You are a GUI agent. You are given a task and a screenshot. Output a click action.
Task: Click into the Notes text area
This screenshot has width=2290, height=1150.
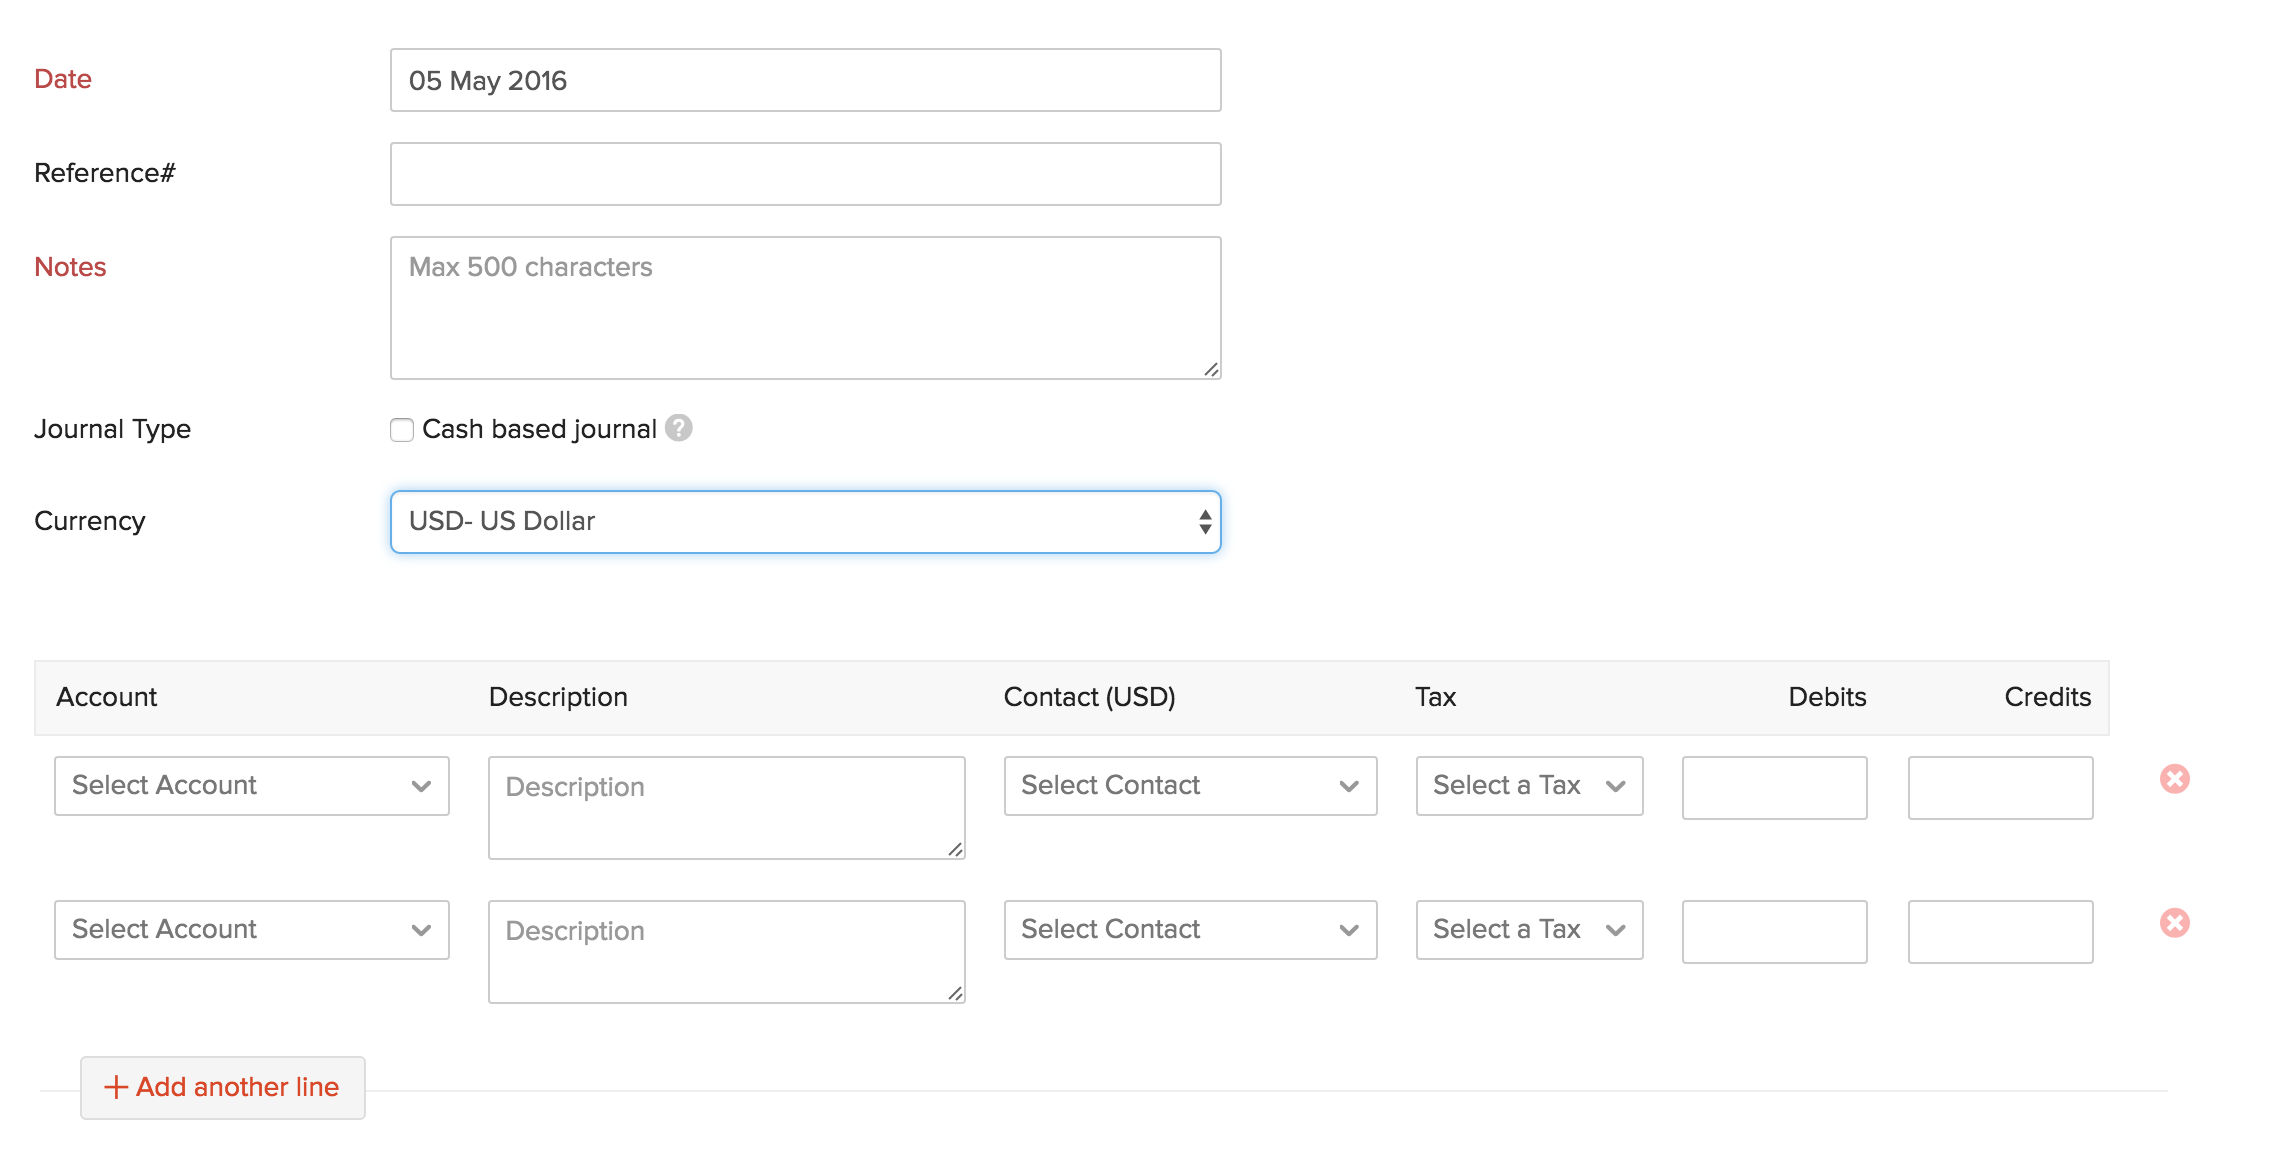(x=805, y=308)
